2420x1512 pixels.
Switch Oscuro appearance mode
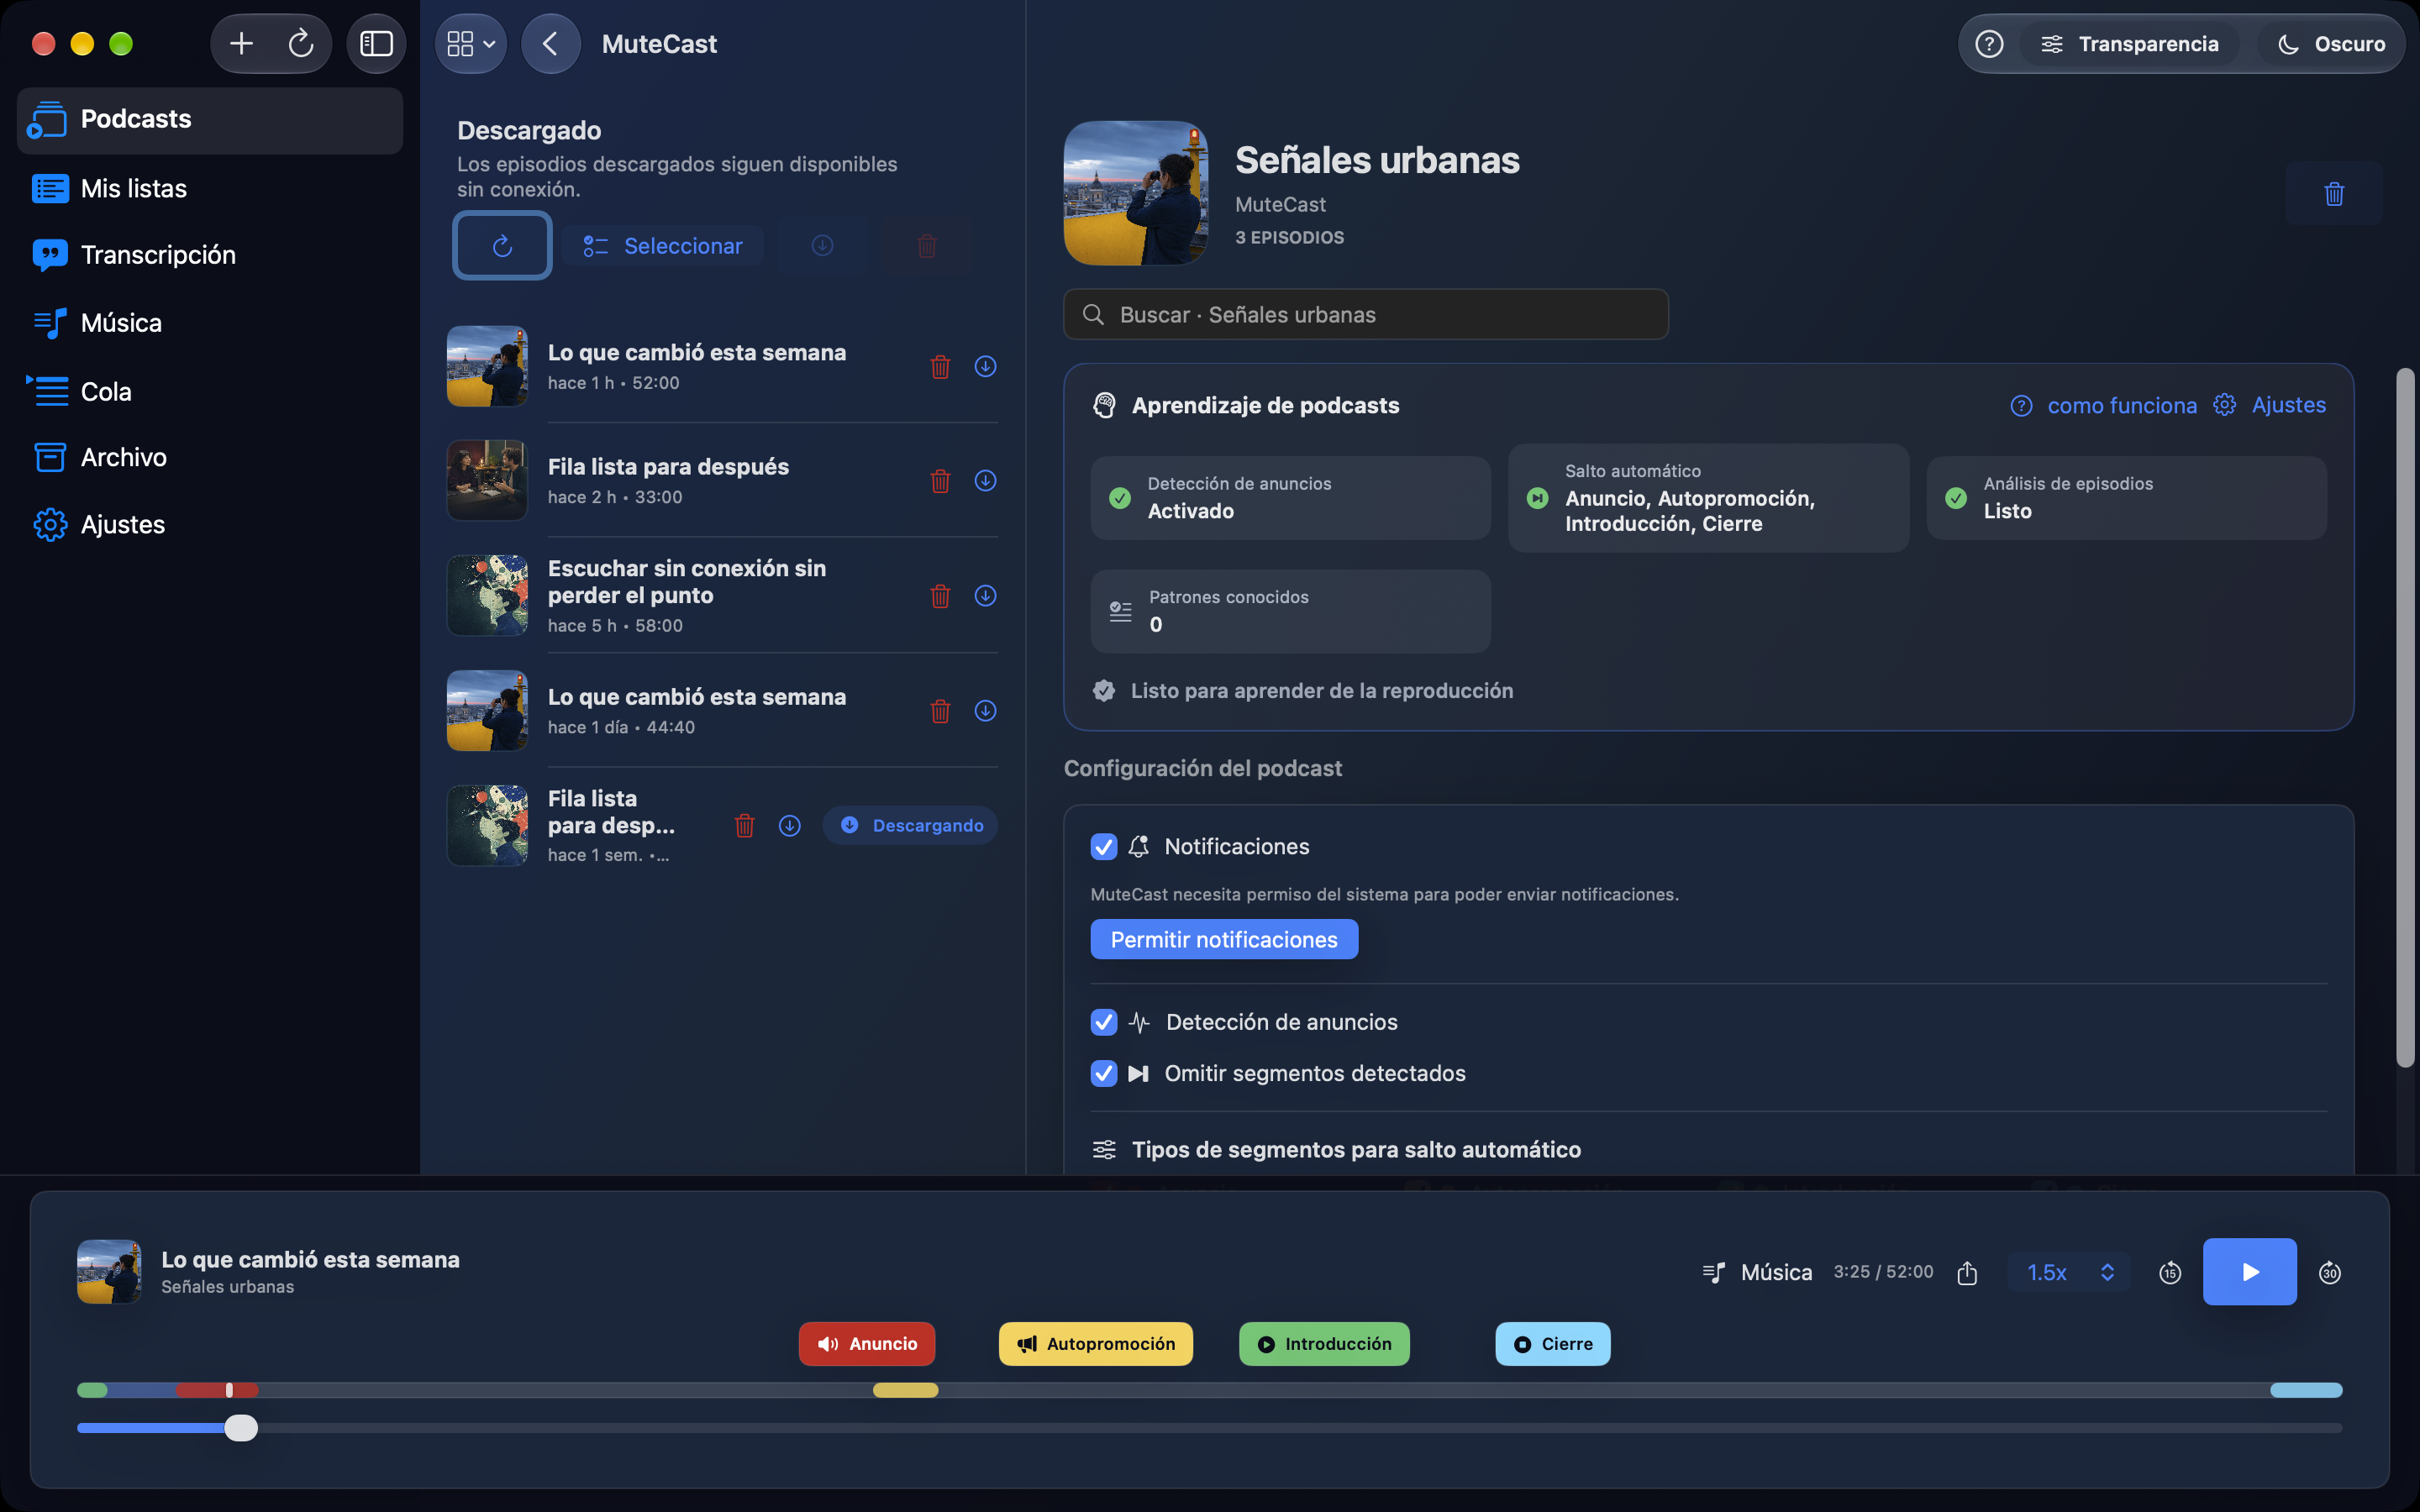click(x=2331, y=44)
